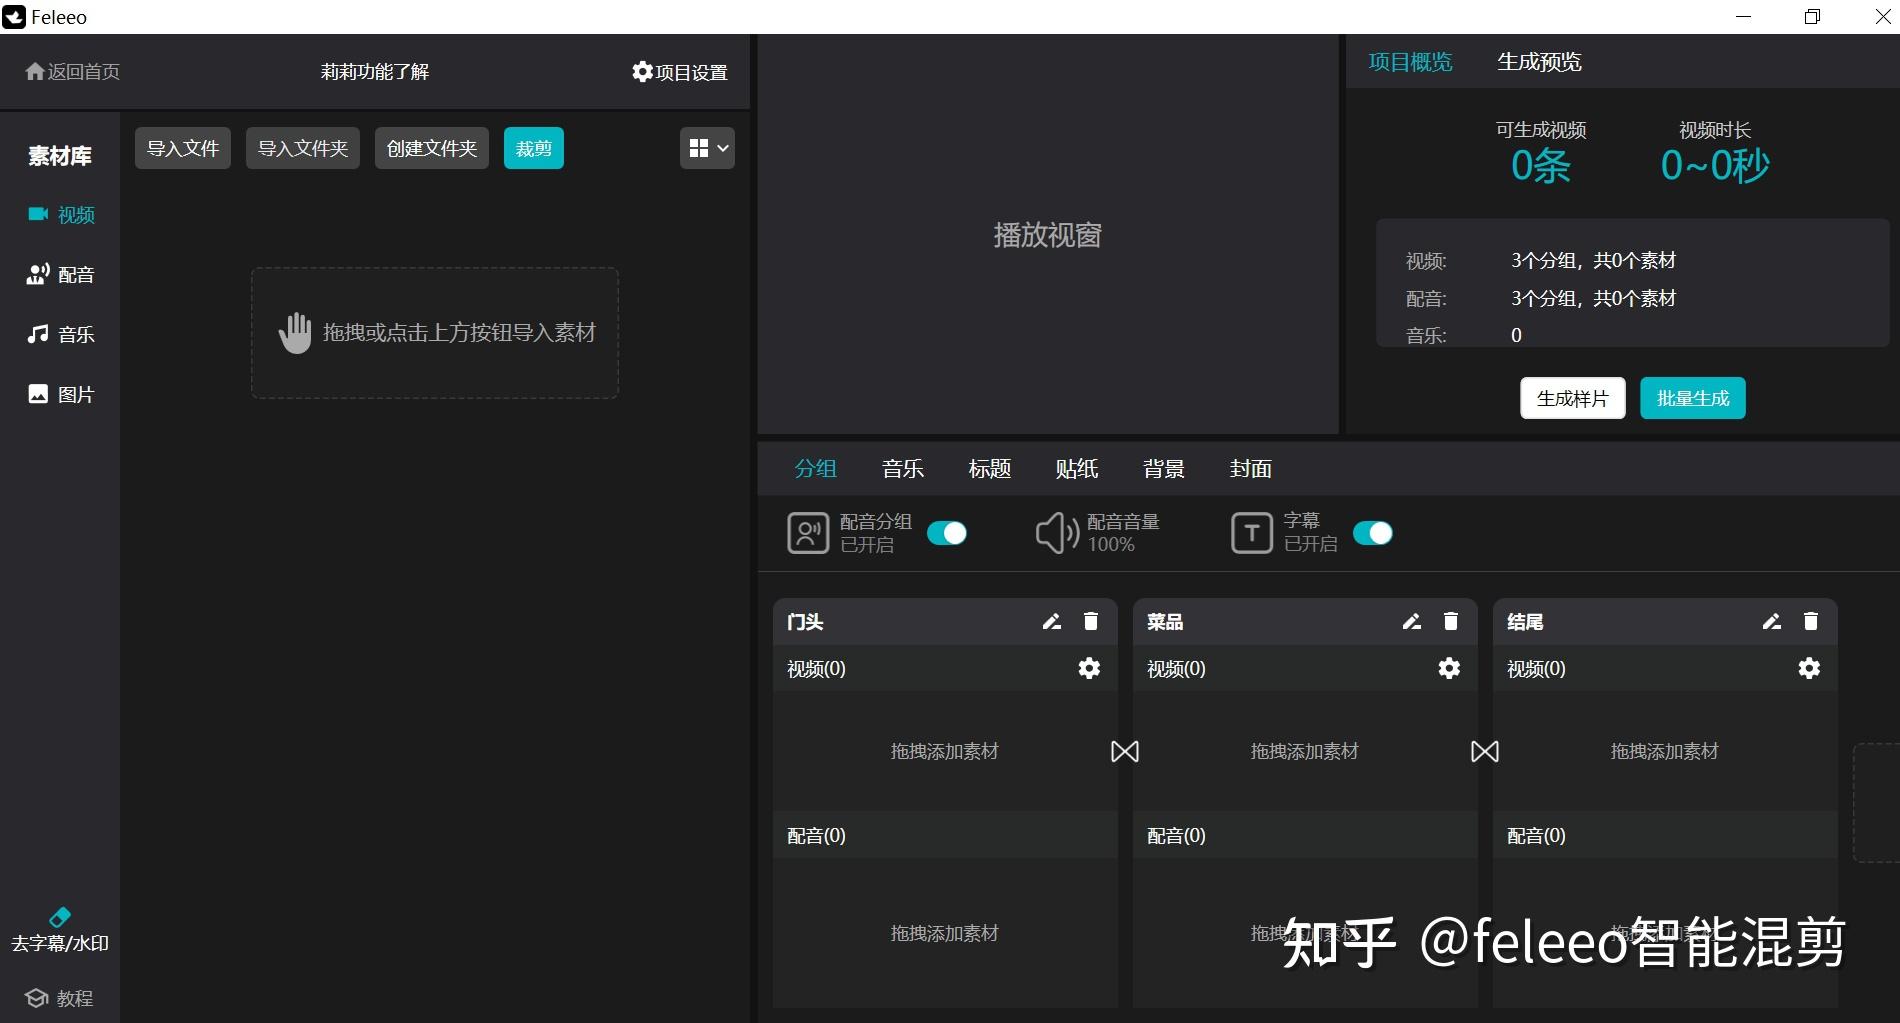Open the 图片 section in the sidebar
The height and width of the screenshot is (1023, 1900).
click(x=60, y=394)
